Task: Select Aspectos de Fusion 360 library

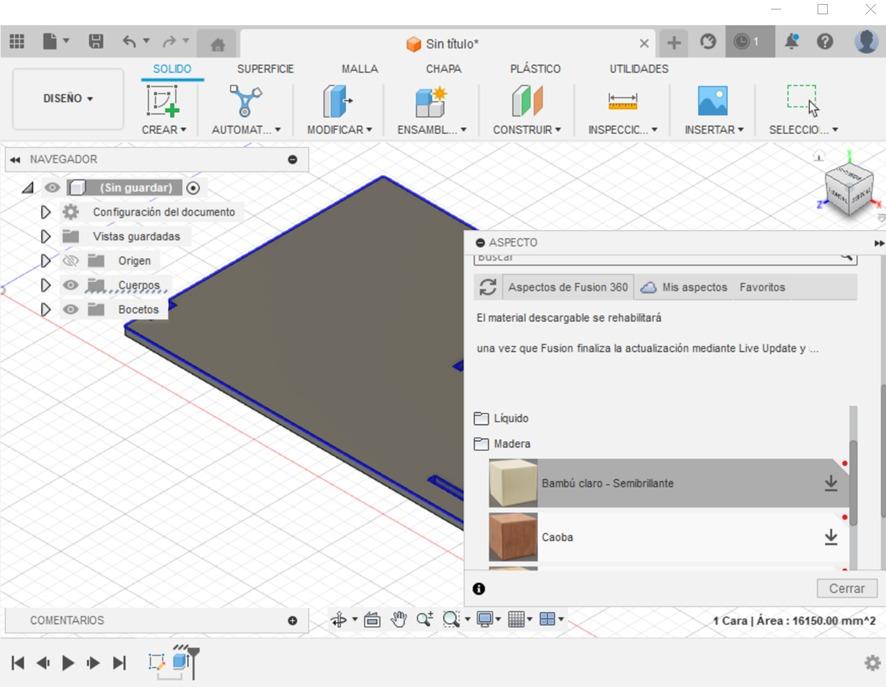Action: [568, 287]
